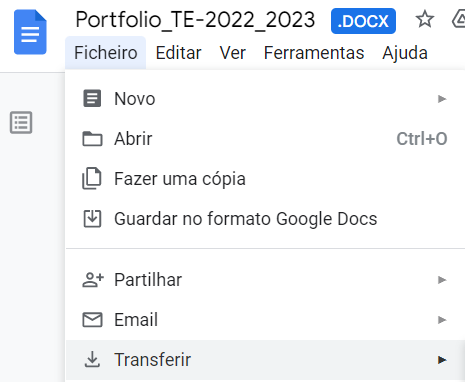Open the Editar menu
Viewport: 465px width, 382px height.
click(178, 53)
